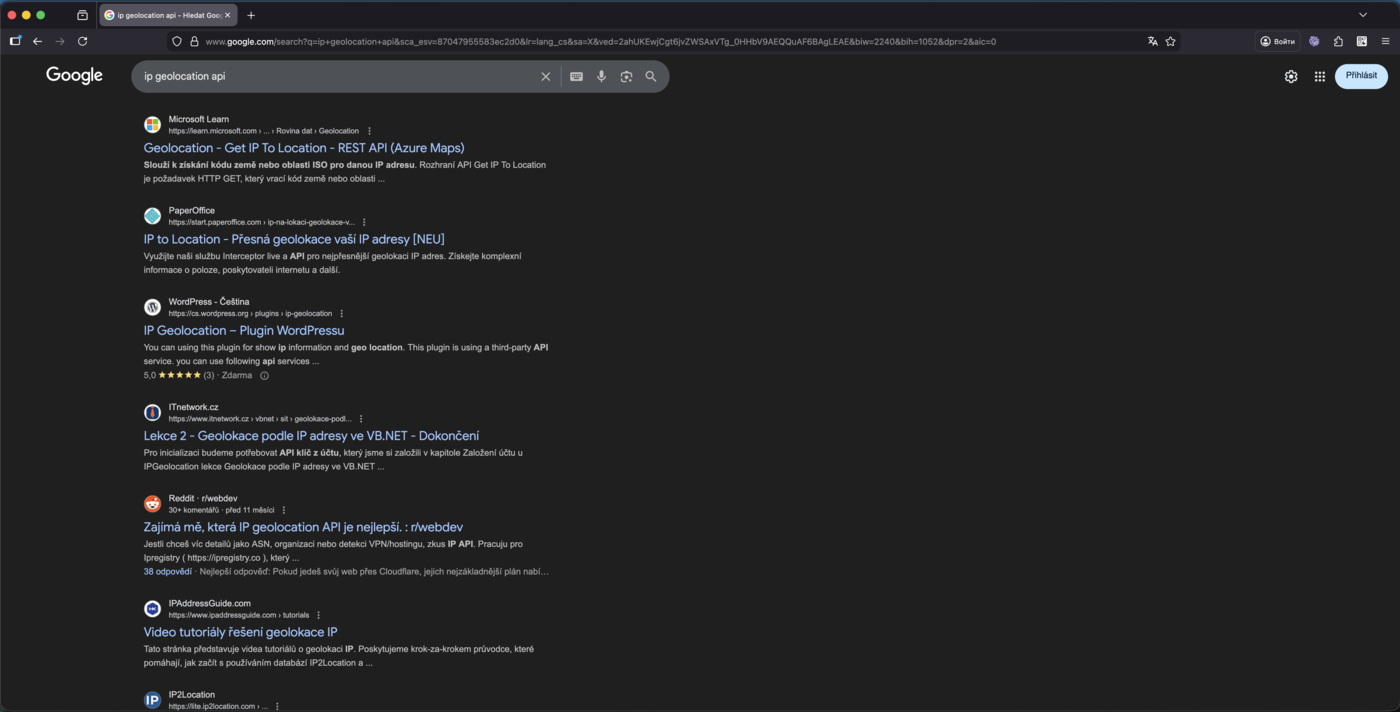
Task: Clear the search query with the X
Action: point(545,76)
